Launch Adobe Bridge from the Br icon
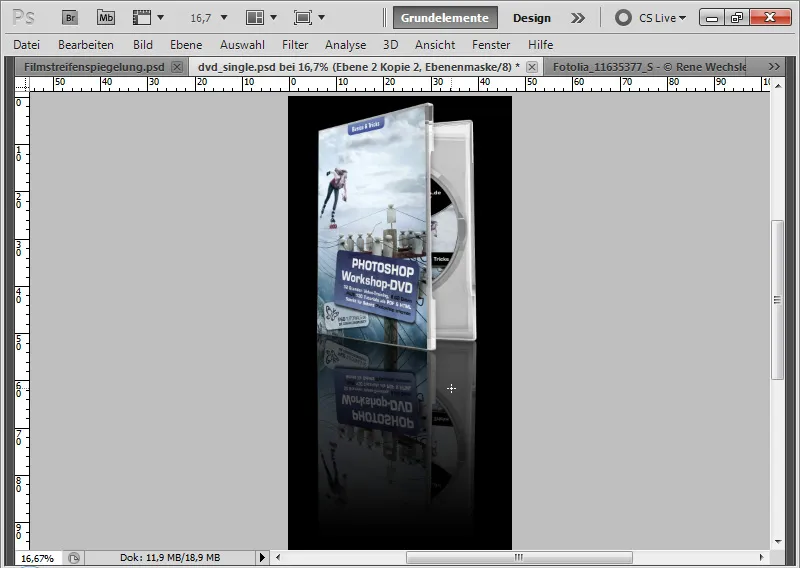800x568 pixels. pos(70,18)
